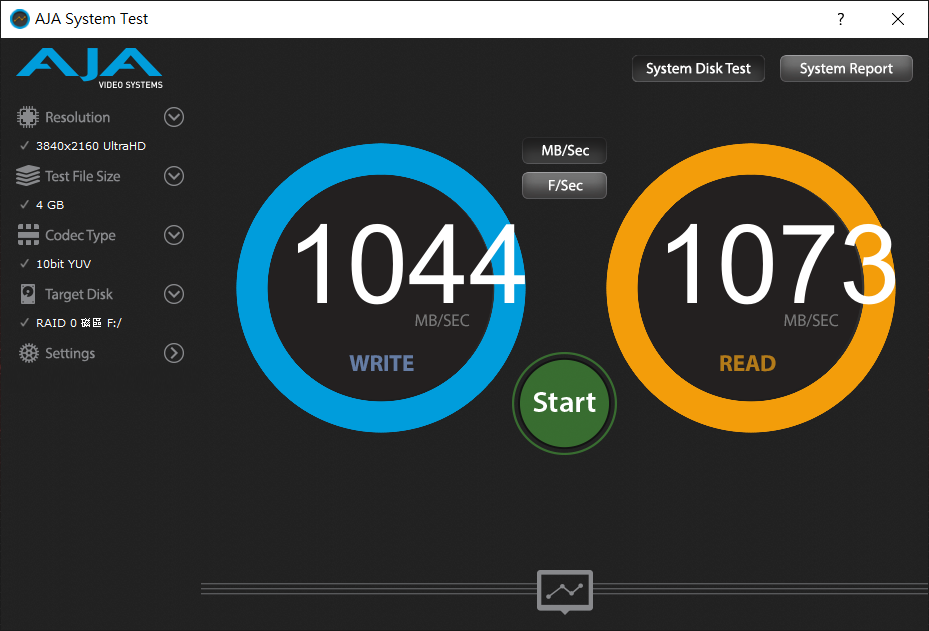Screen dimensions: 929x631
Task: Expand the Resolution dropdown arrow
Action: [x=174, y=117]
